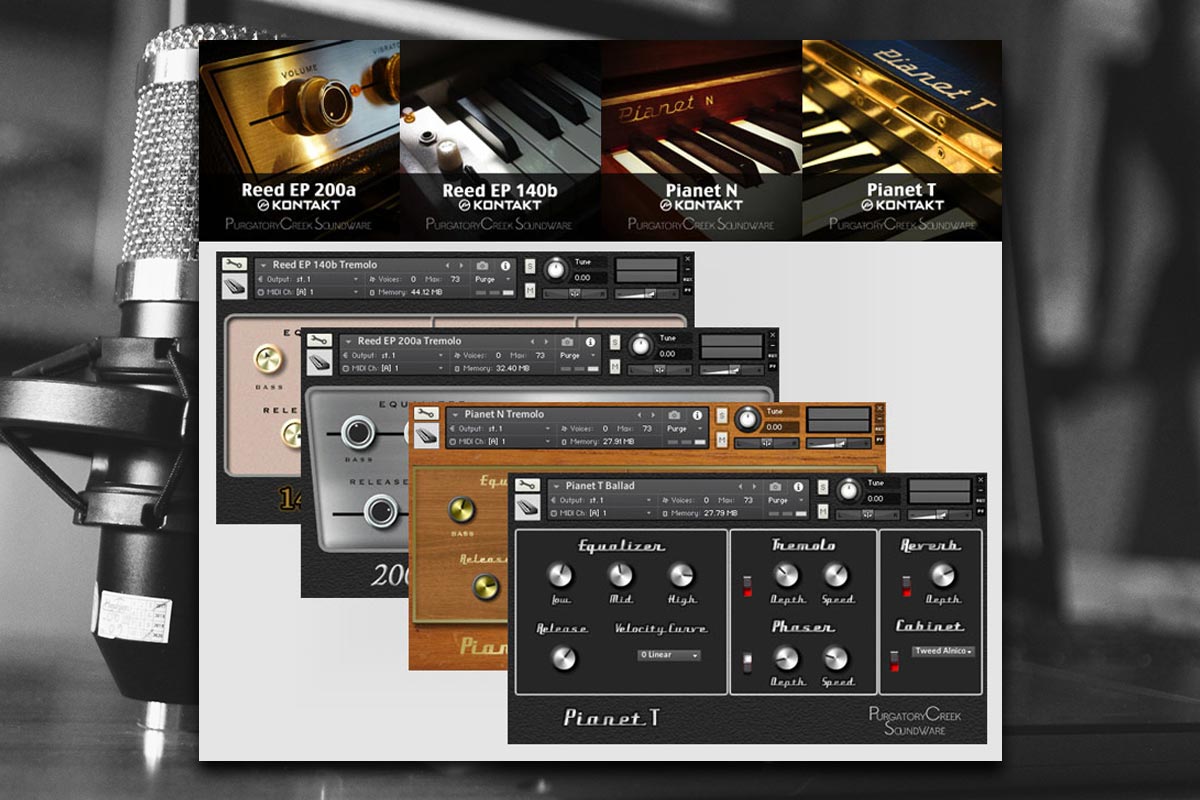Show info for Pianet N Tremolo instrument
This screenshot has width=1200, height=800.
tap(697, 414)
